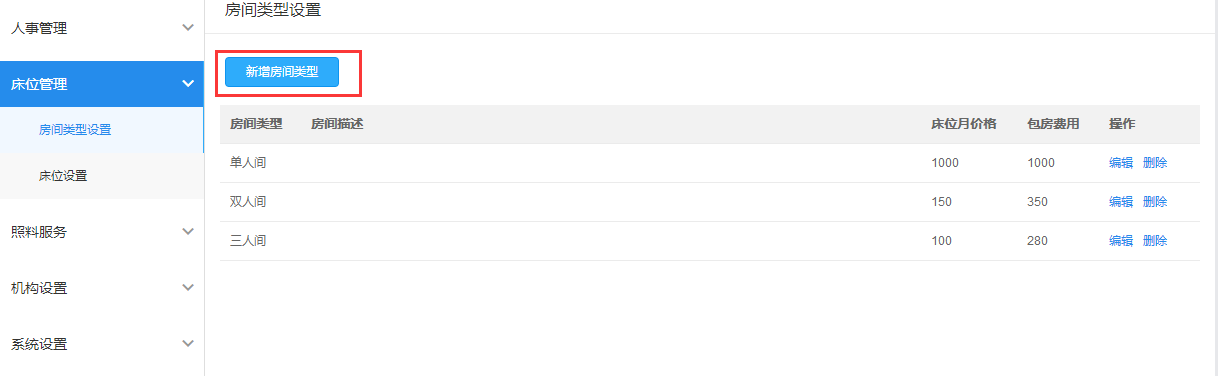Expand the 机构设置 chevron arrow

[x=188, y=288]
